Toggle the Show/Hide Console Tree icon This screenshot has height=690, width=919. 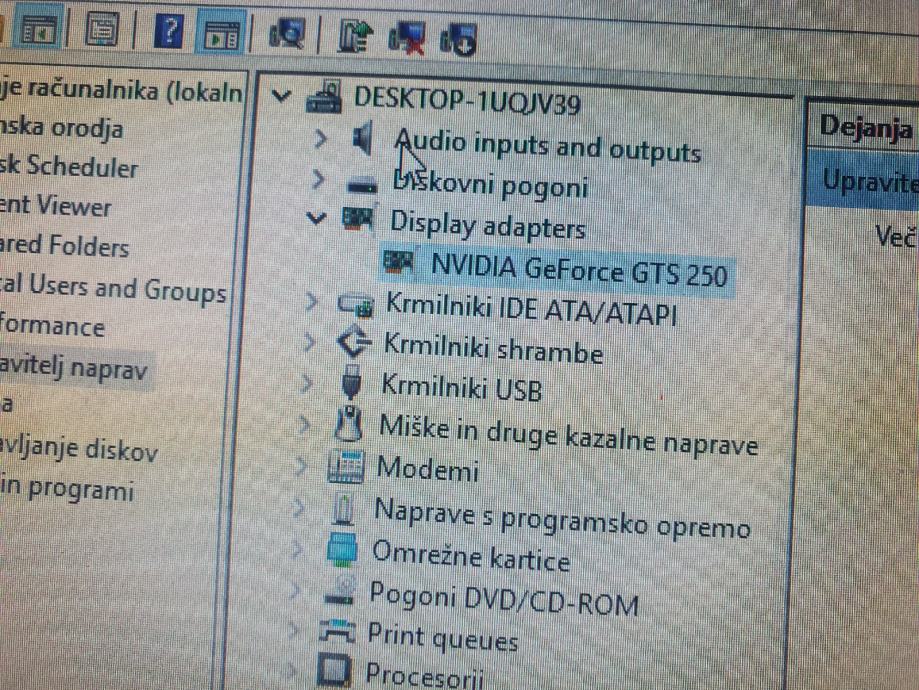coord(39,31)
